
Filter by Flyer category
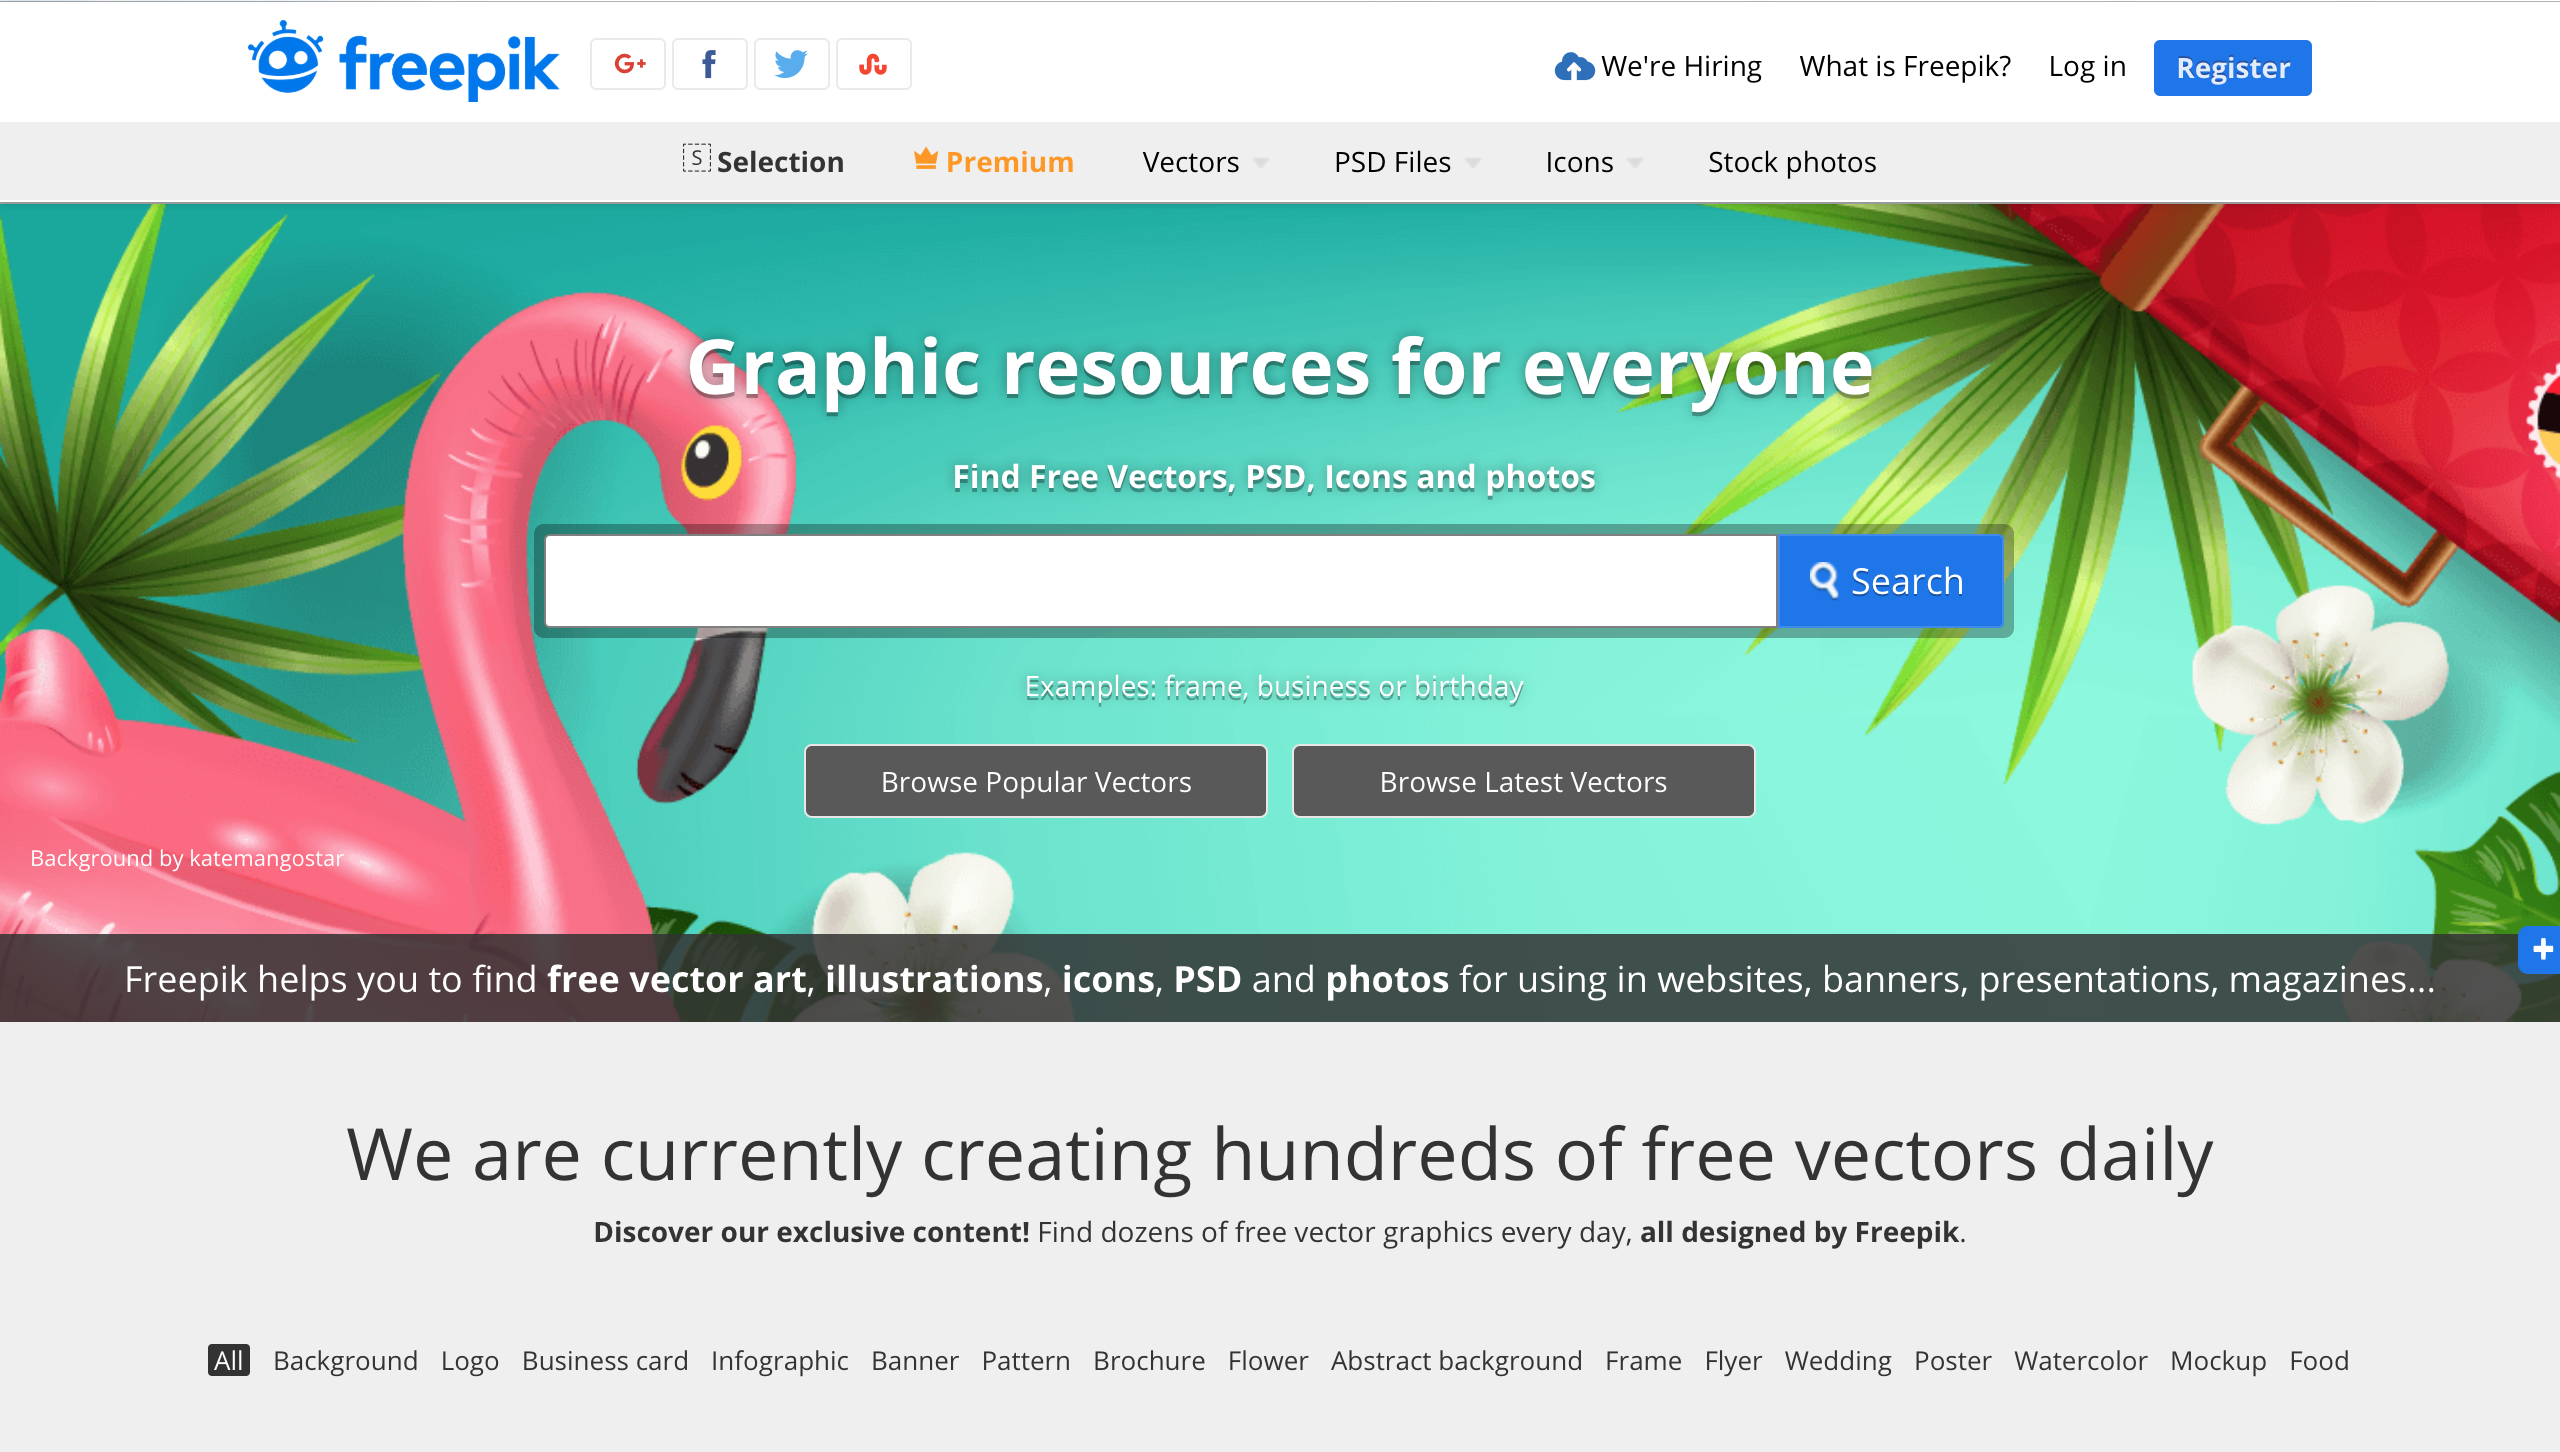[x=1733, y=1361]
